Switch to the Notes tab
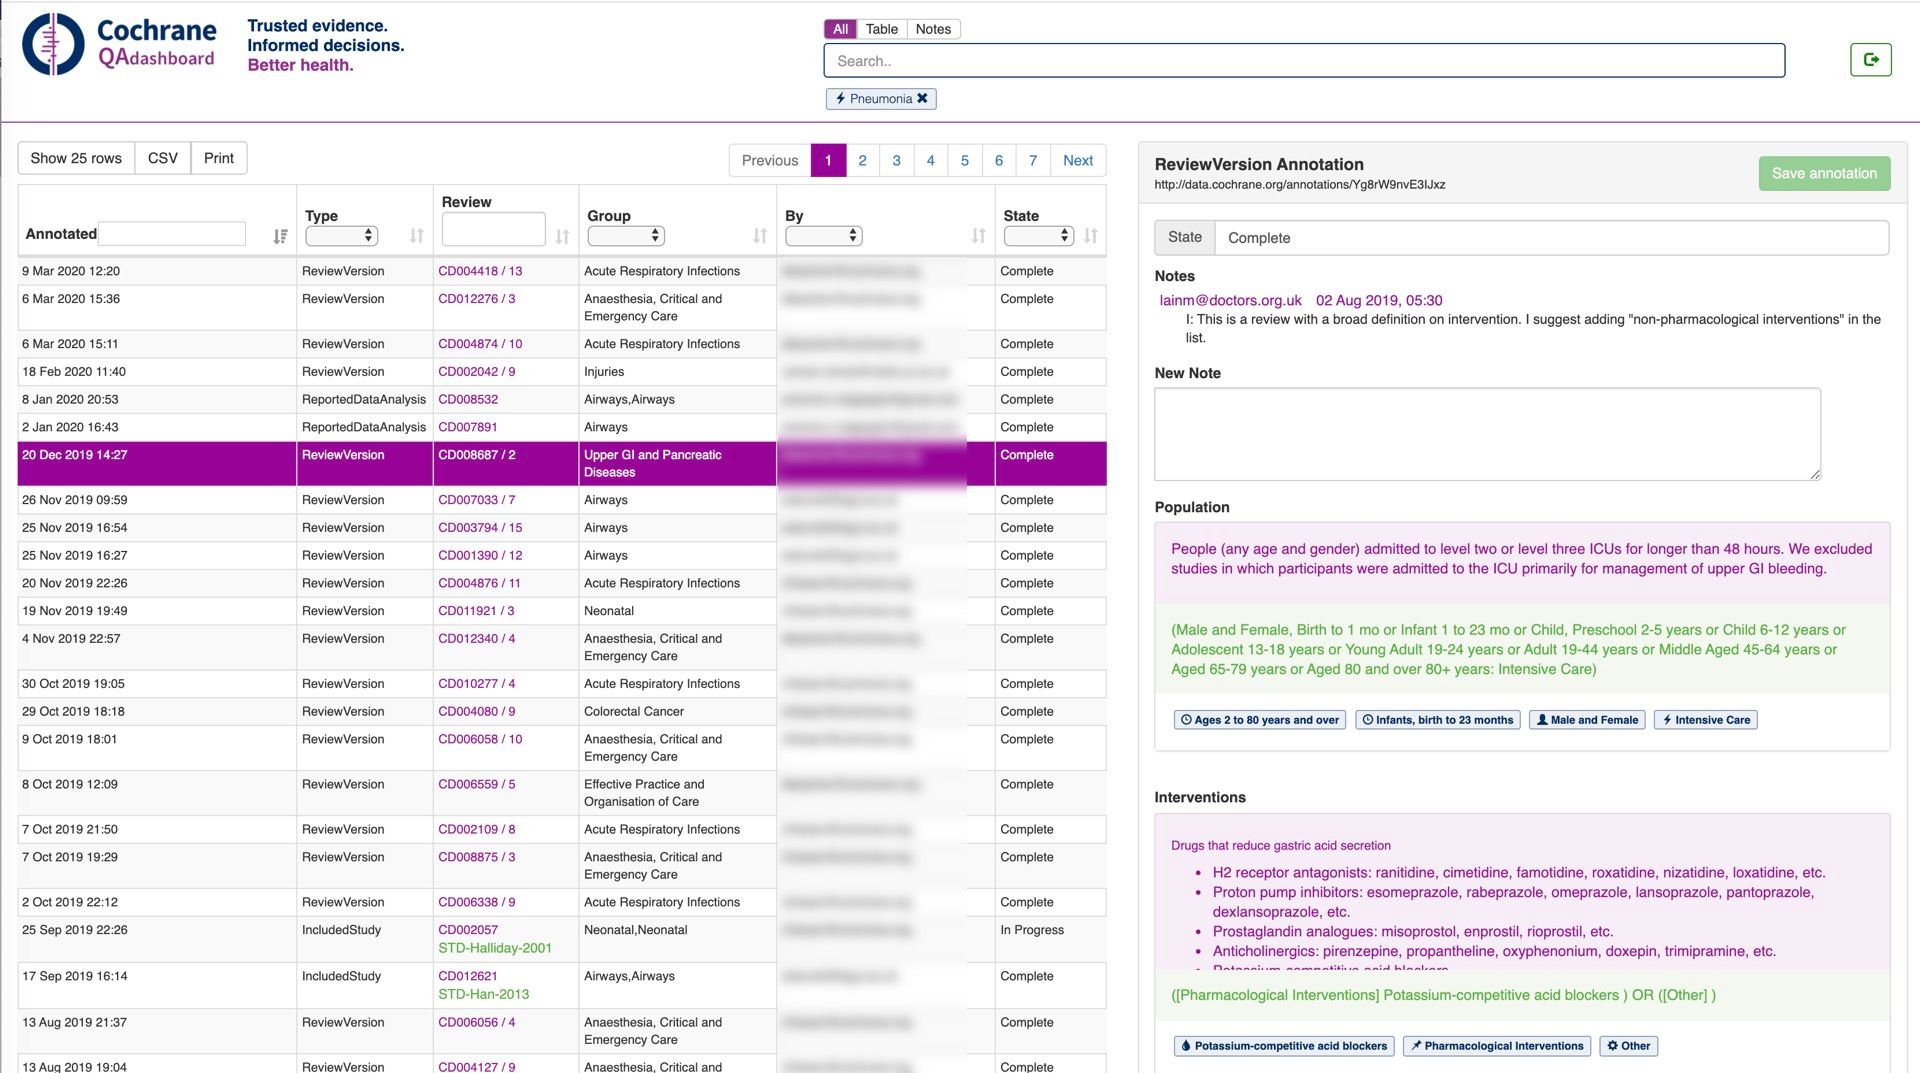Screen dimensions: 1920x1073 [932, 29]
